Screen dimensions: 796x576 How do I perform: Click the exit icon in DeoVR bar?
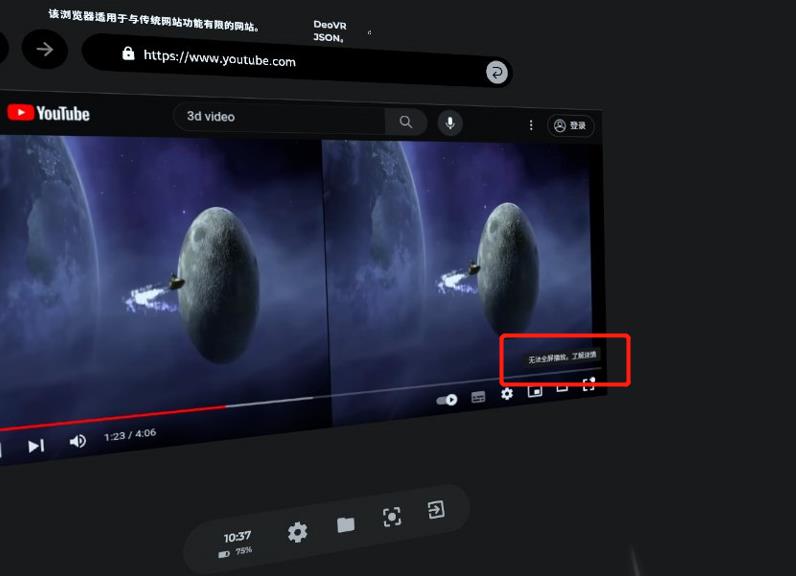tap(436, 510)
